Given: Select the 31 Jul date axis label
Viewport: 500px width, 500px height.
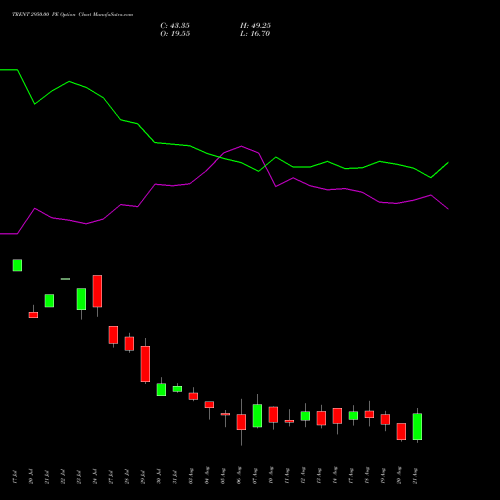Looking at the screenshot, I should point(175,477).
